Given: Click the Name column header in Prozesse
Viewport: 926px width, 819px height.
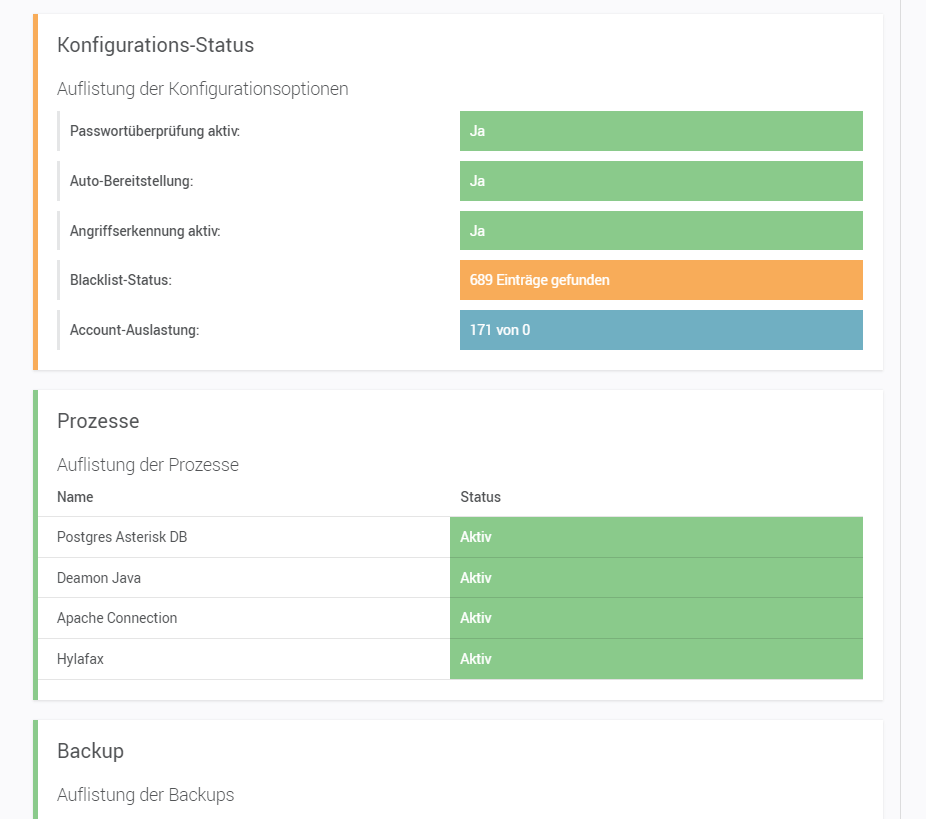Looking at the screenshot, I should pos(75,497).
